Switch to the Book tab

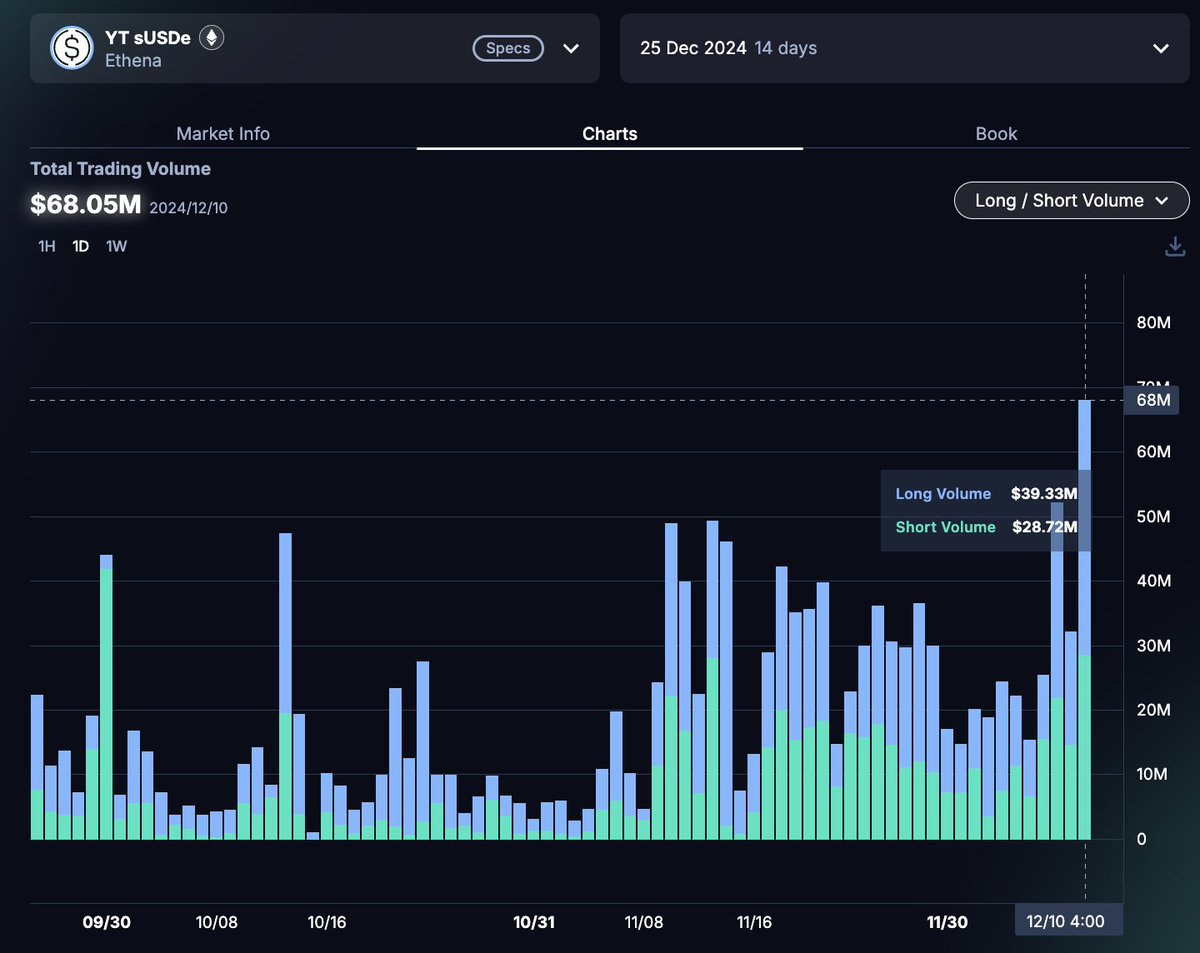pyautogui.click(x=996, y=133)
